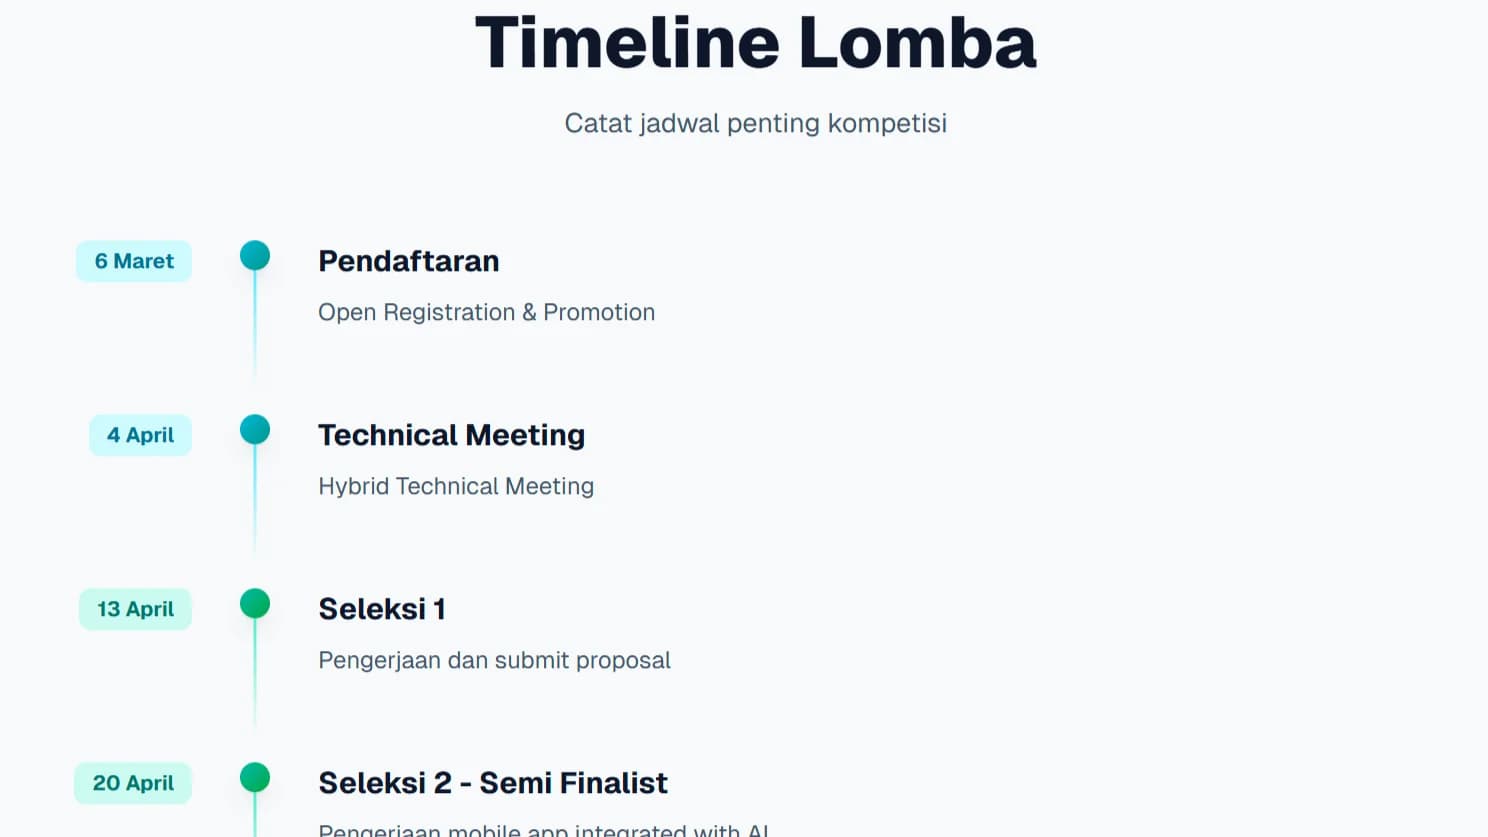
Task: Click the Catat jadwal penting kompetisi subtitle
Action: click(755, 123)
